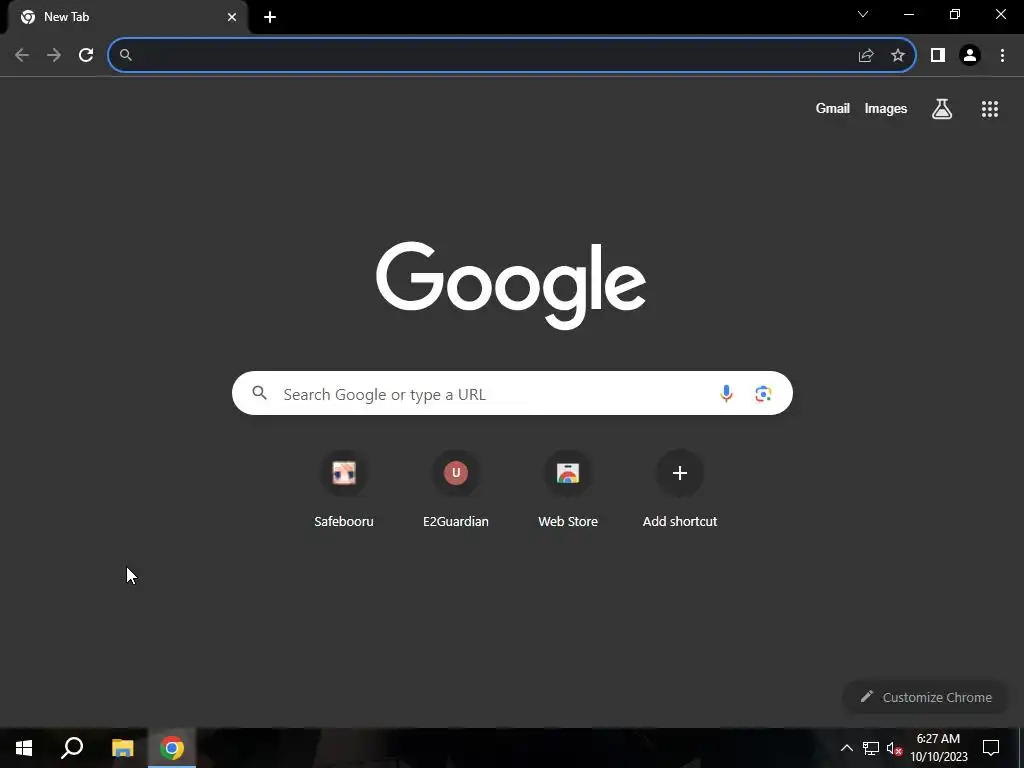The height and width of the screenshot is (768, 1024).
Task: Click Add shortcut
Action: click(680, 490)
